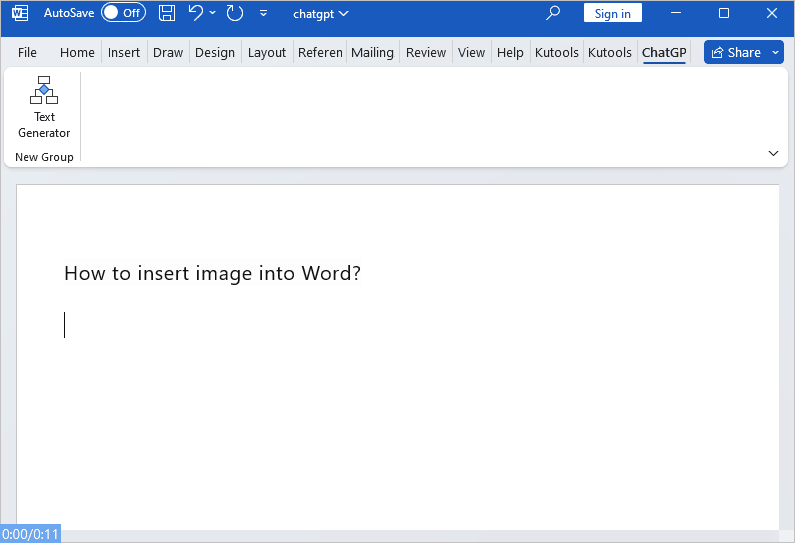Collapse the ribbon using the chevron
795x543 pixels.
(x=773, y=153)
